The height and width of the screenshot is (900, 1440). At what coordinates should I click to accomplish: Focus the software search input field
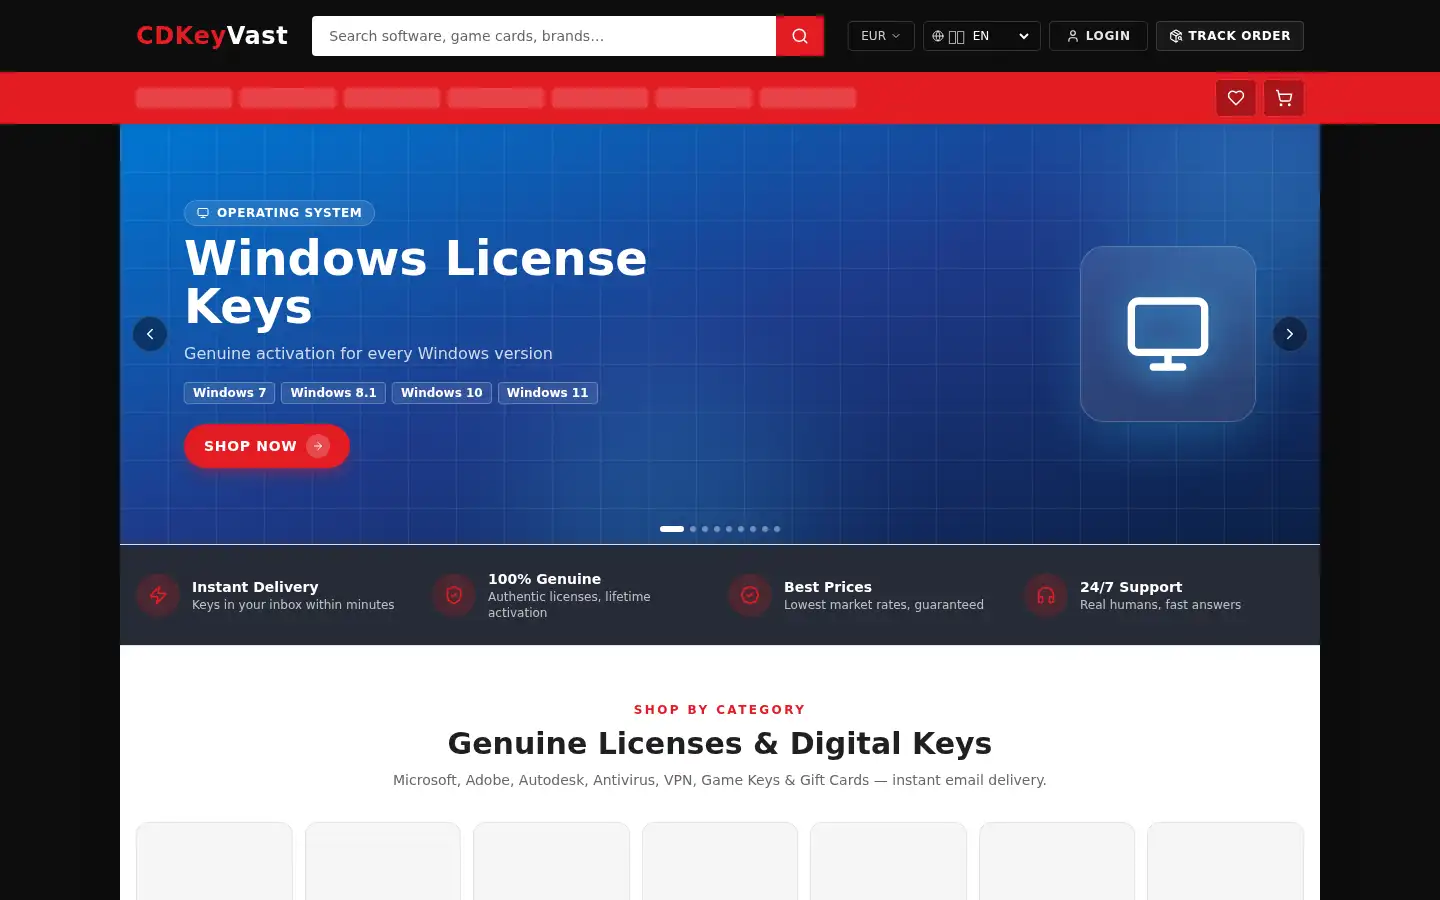click(544, 36)
